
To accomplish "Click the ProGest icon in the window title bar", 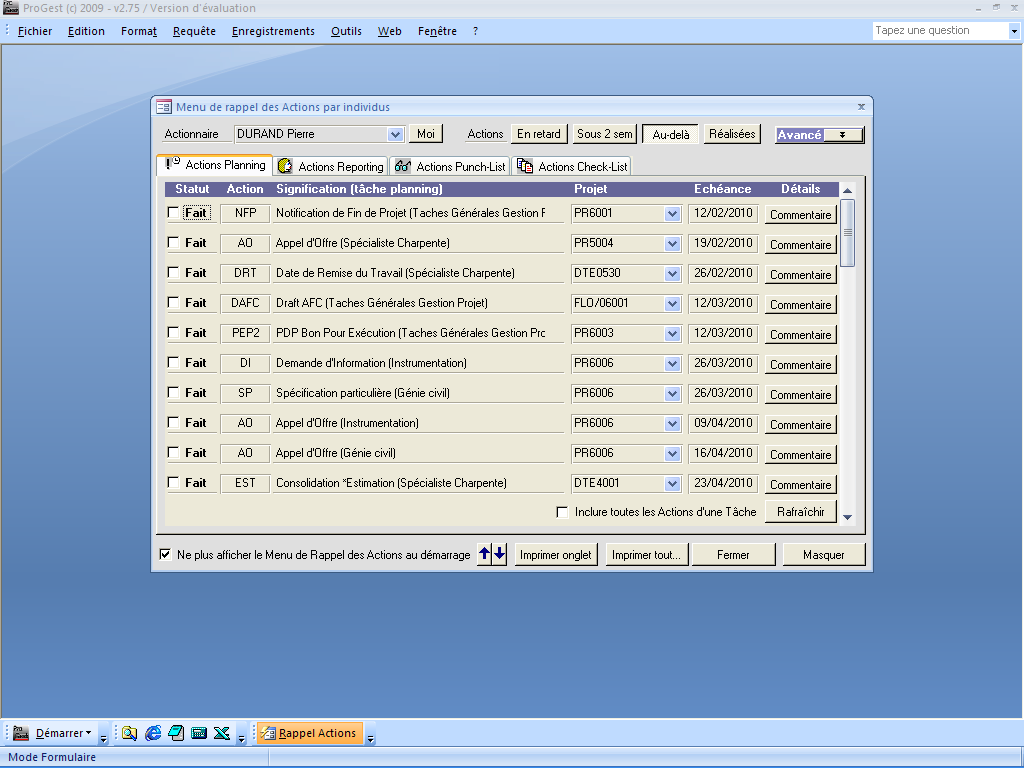I will click(10, 8).
